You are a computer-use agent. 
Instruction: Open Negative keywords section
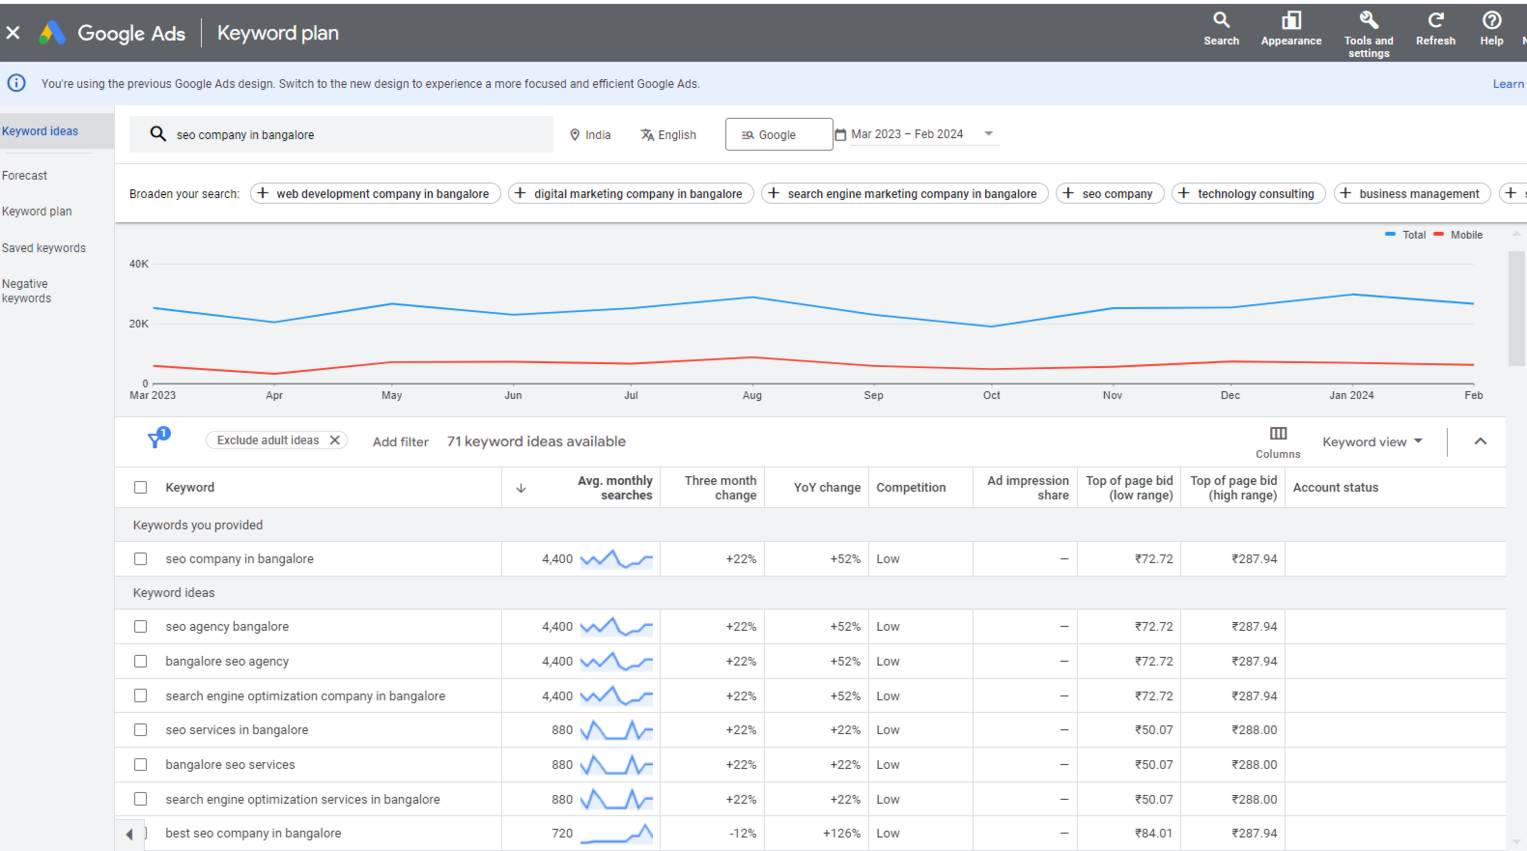(26, 291)
